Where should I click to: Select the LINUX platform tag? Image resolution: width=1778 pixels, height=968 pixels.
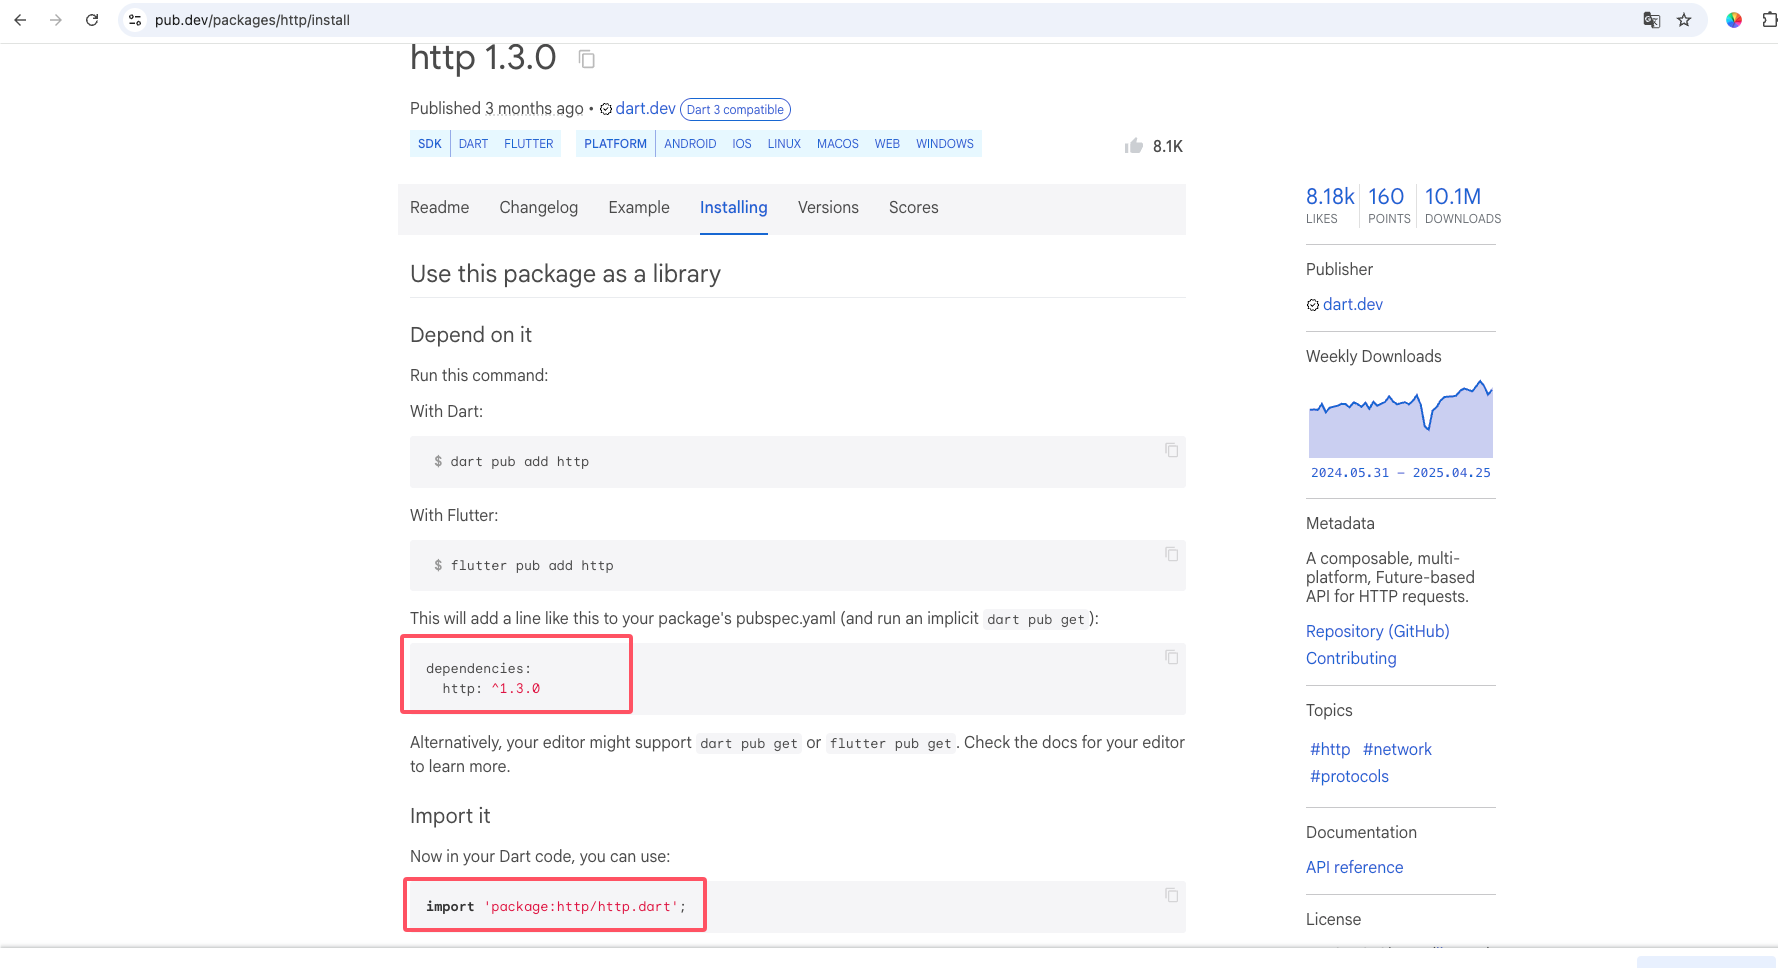click(x=784, y=144)
